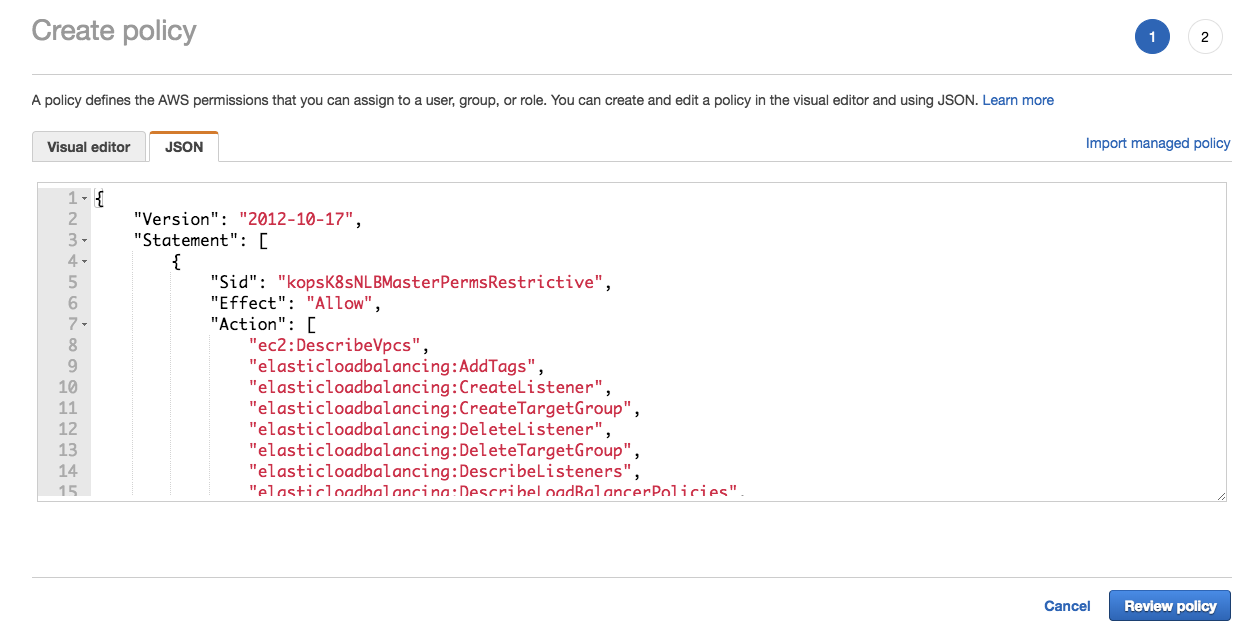
Task: Click line number 5 in the gutter
Action: (71, 281)
